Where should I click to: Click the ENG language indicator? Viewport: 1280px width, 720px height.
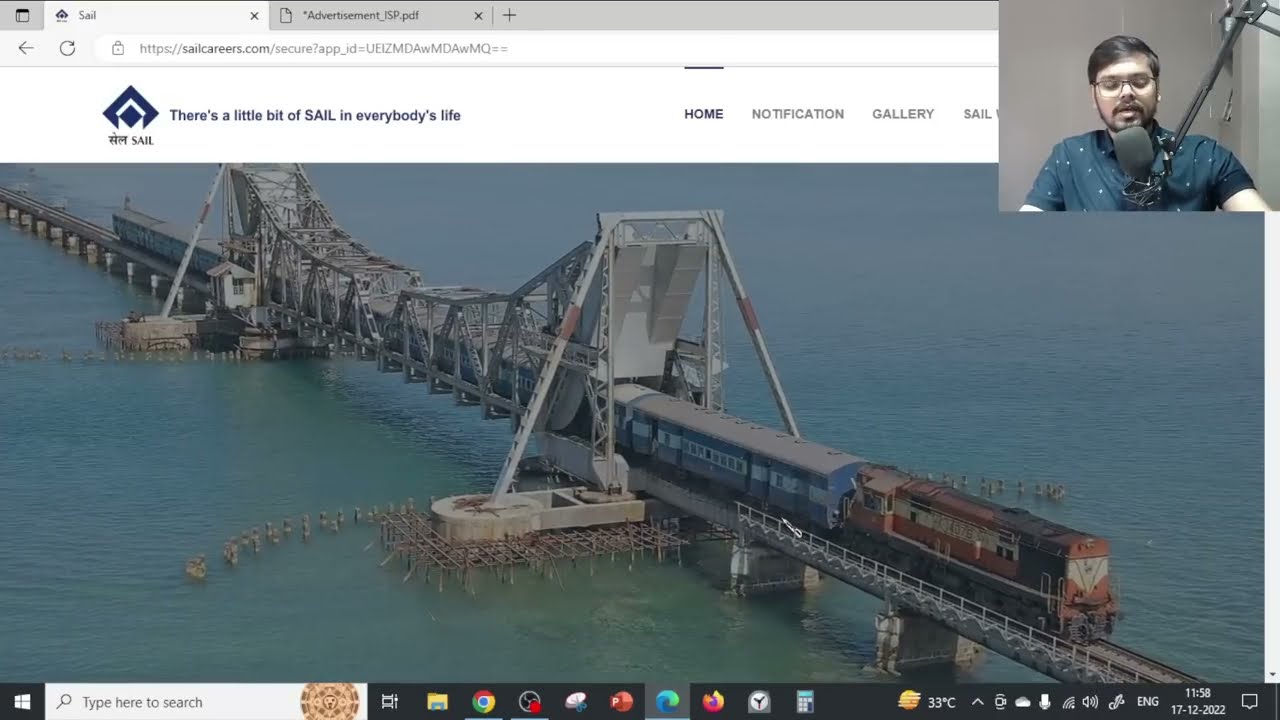click(x=1148, y=702)
